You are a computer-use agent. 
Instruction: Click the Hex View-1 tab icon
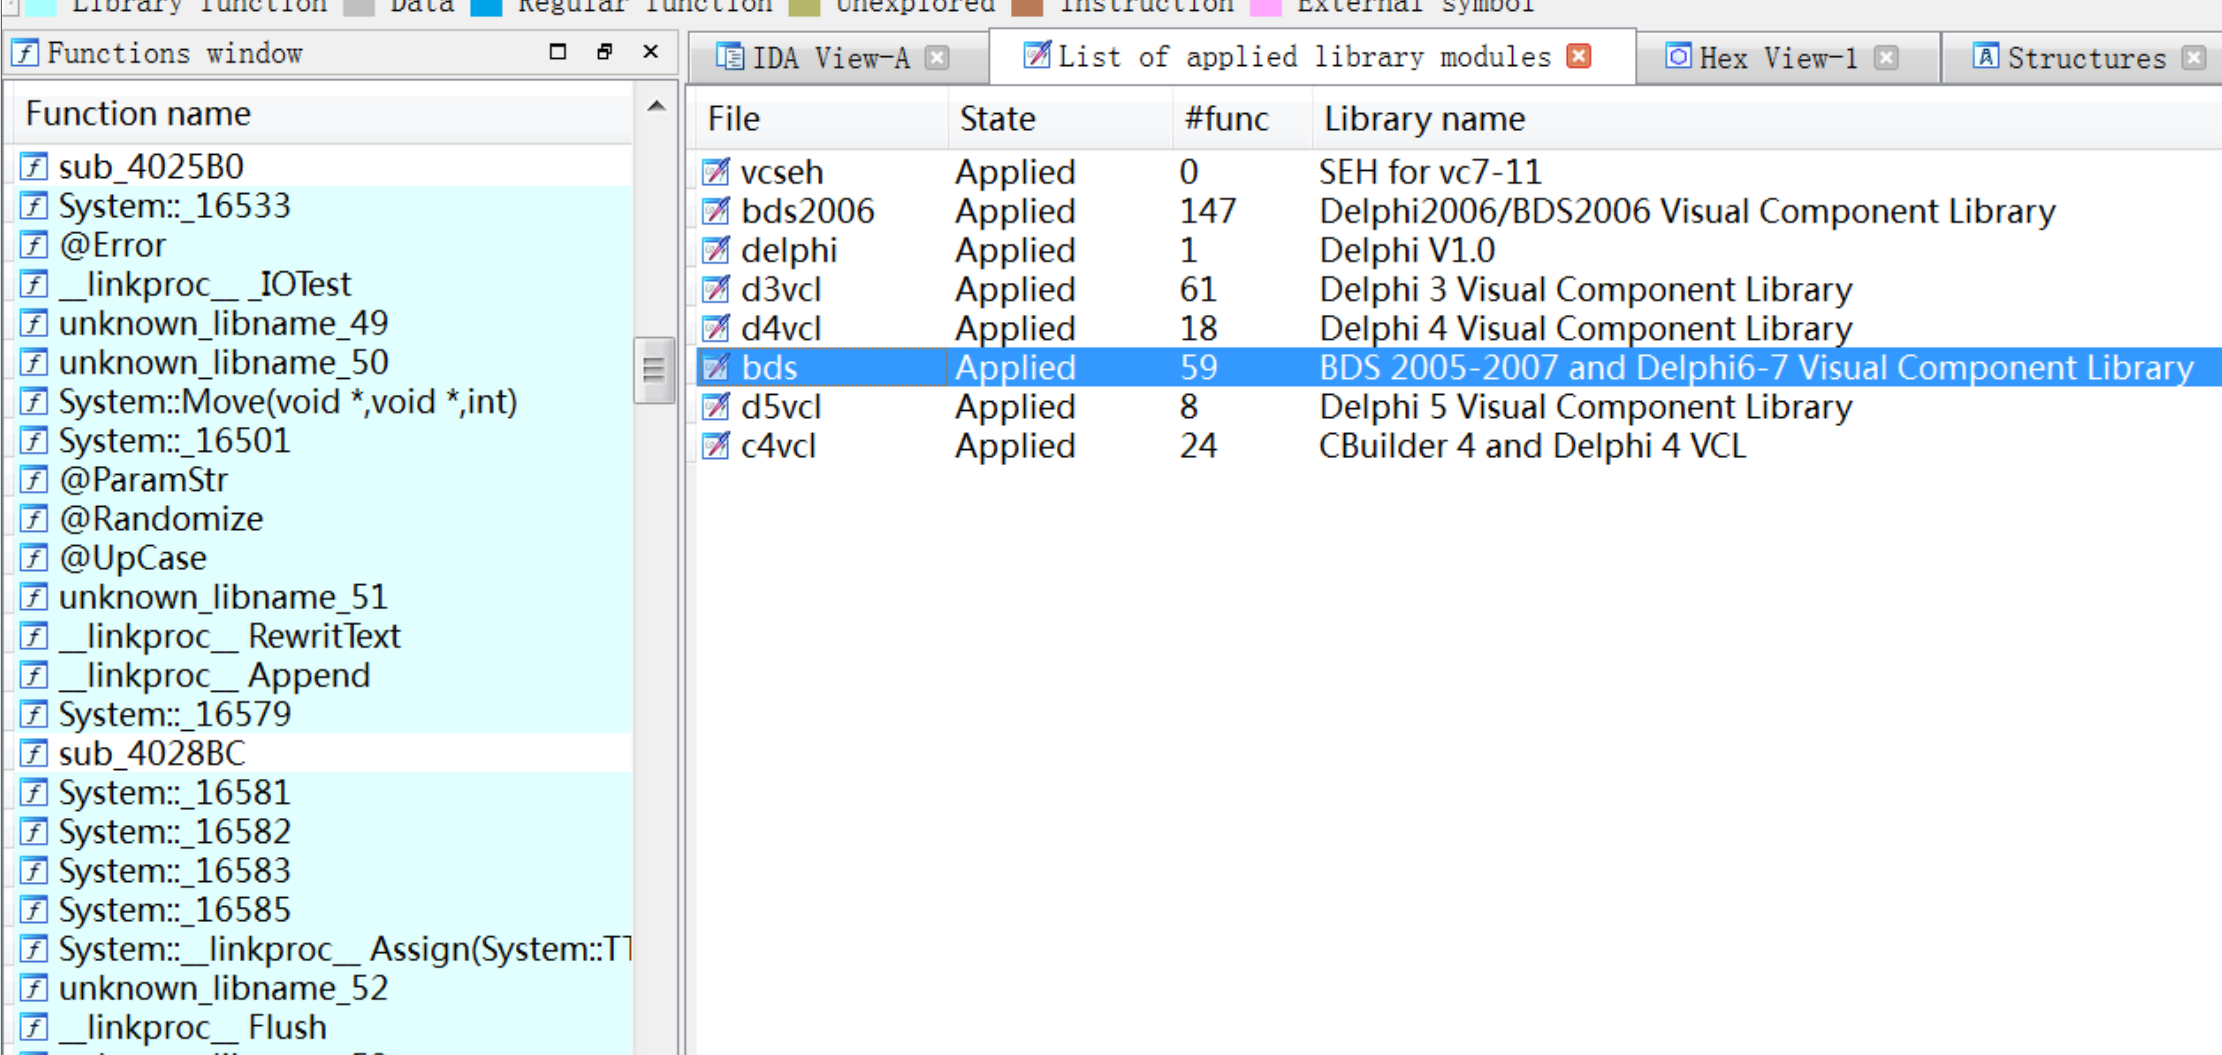coord(1678,57)
